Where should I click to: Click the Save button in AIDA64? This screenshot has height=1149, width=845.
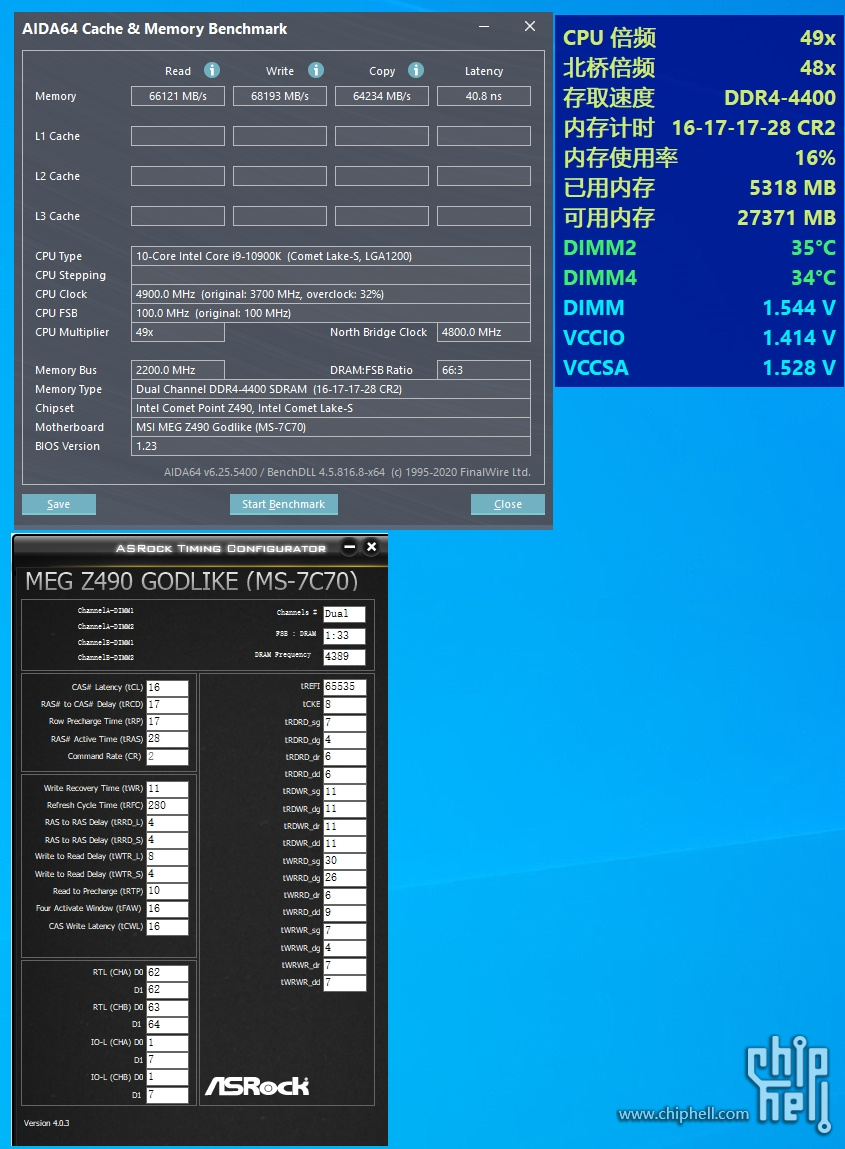click(59, 504)
